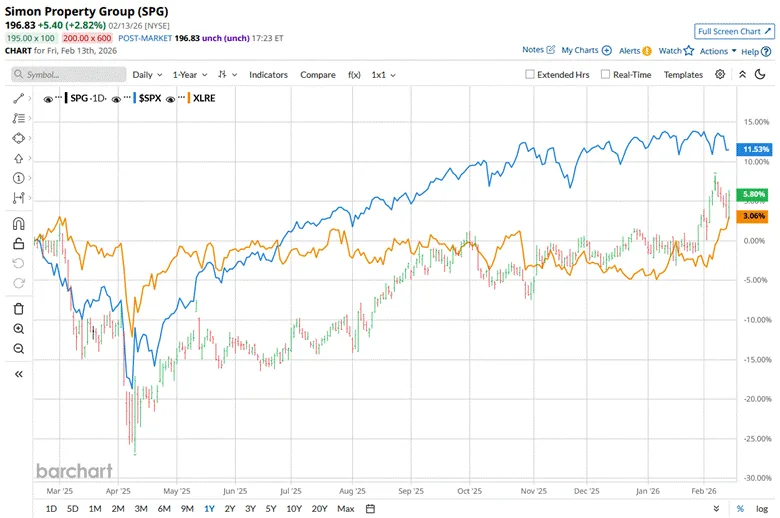Open the Daily frequency dropdown
The height and width of the screenshot is (518, 780).
coord(147,75)
